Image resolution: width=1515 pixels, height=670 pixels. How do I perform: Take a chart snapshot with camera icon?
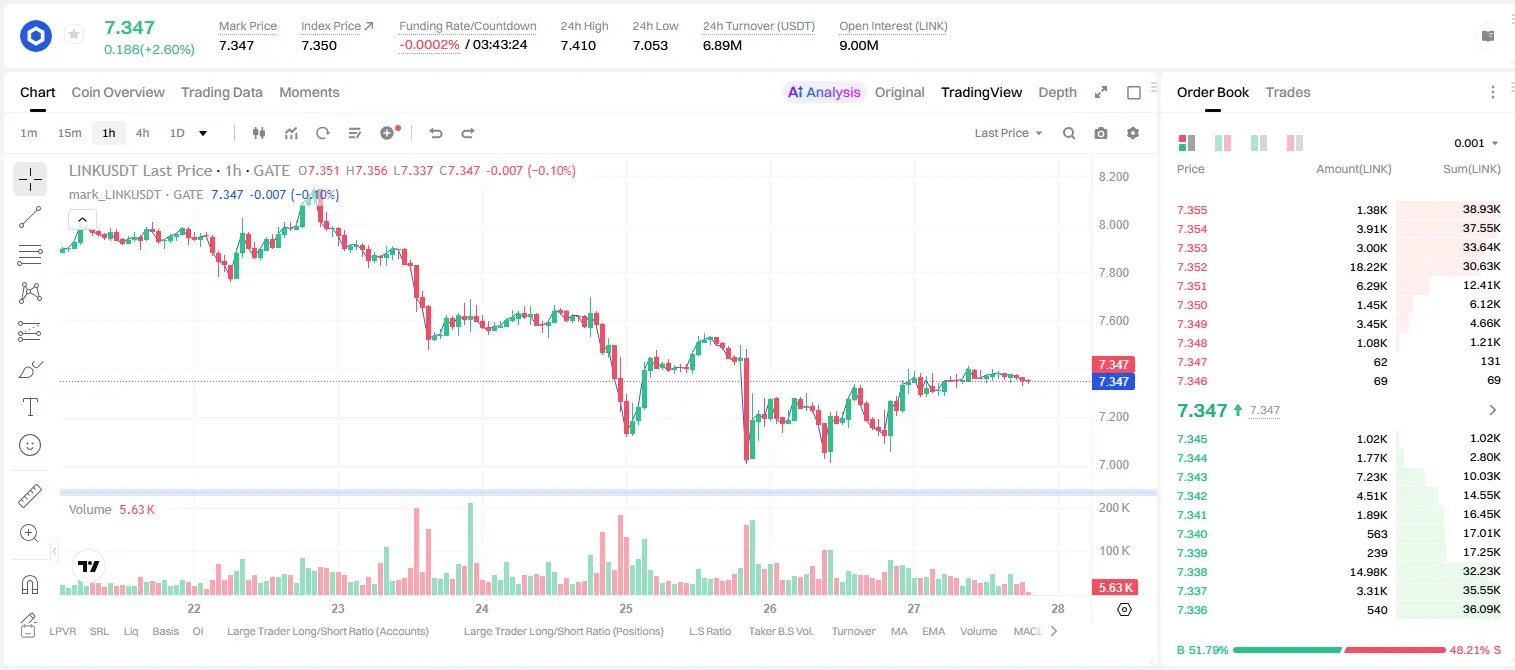[x=1101, y=133]
